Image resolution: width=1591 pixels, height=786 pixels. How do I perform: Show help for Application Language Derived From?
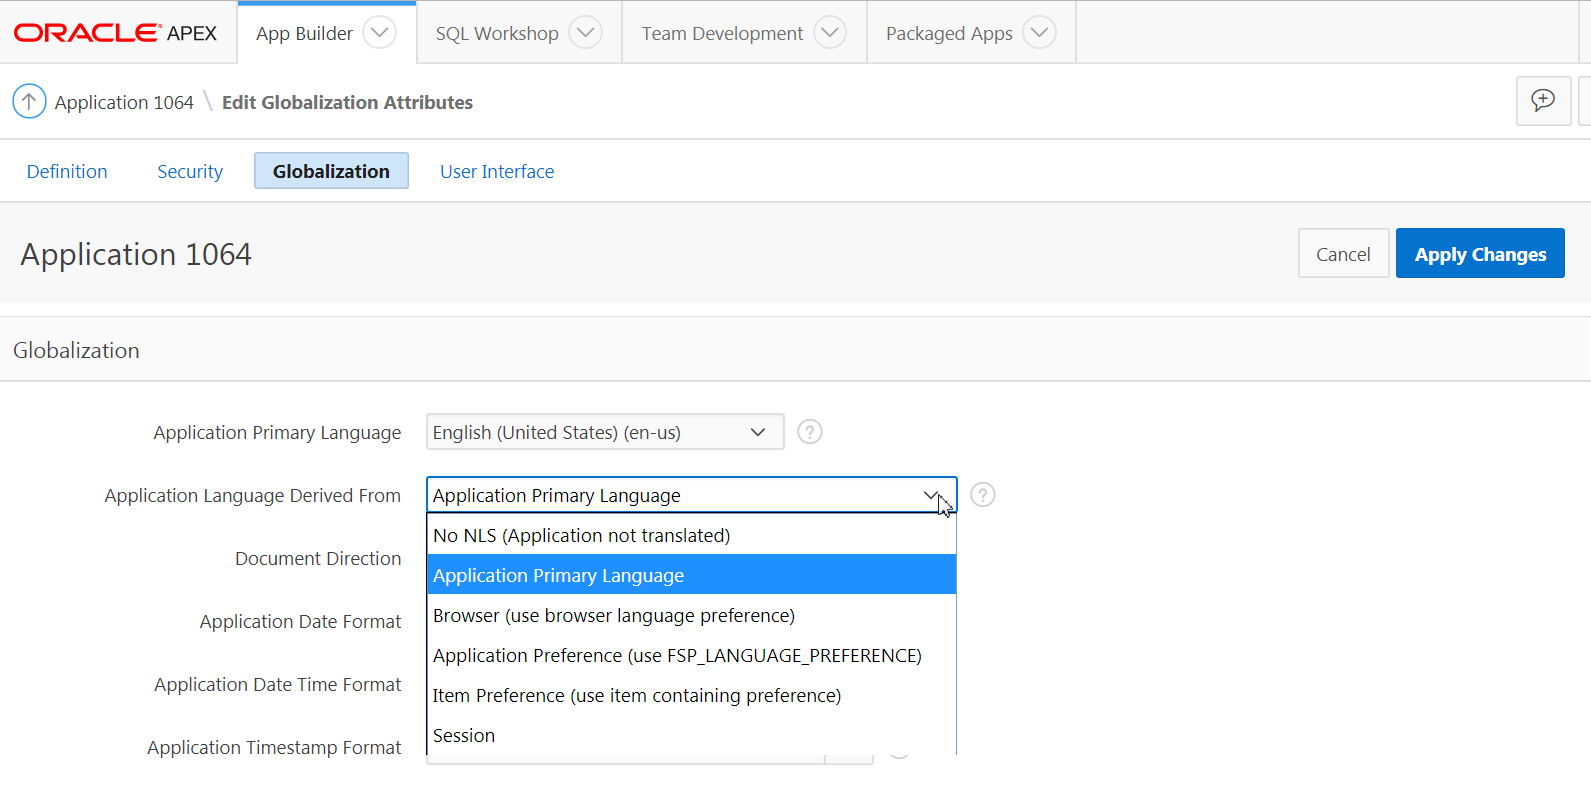[x=983, y=495]
